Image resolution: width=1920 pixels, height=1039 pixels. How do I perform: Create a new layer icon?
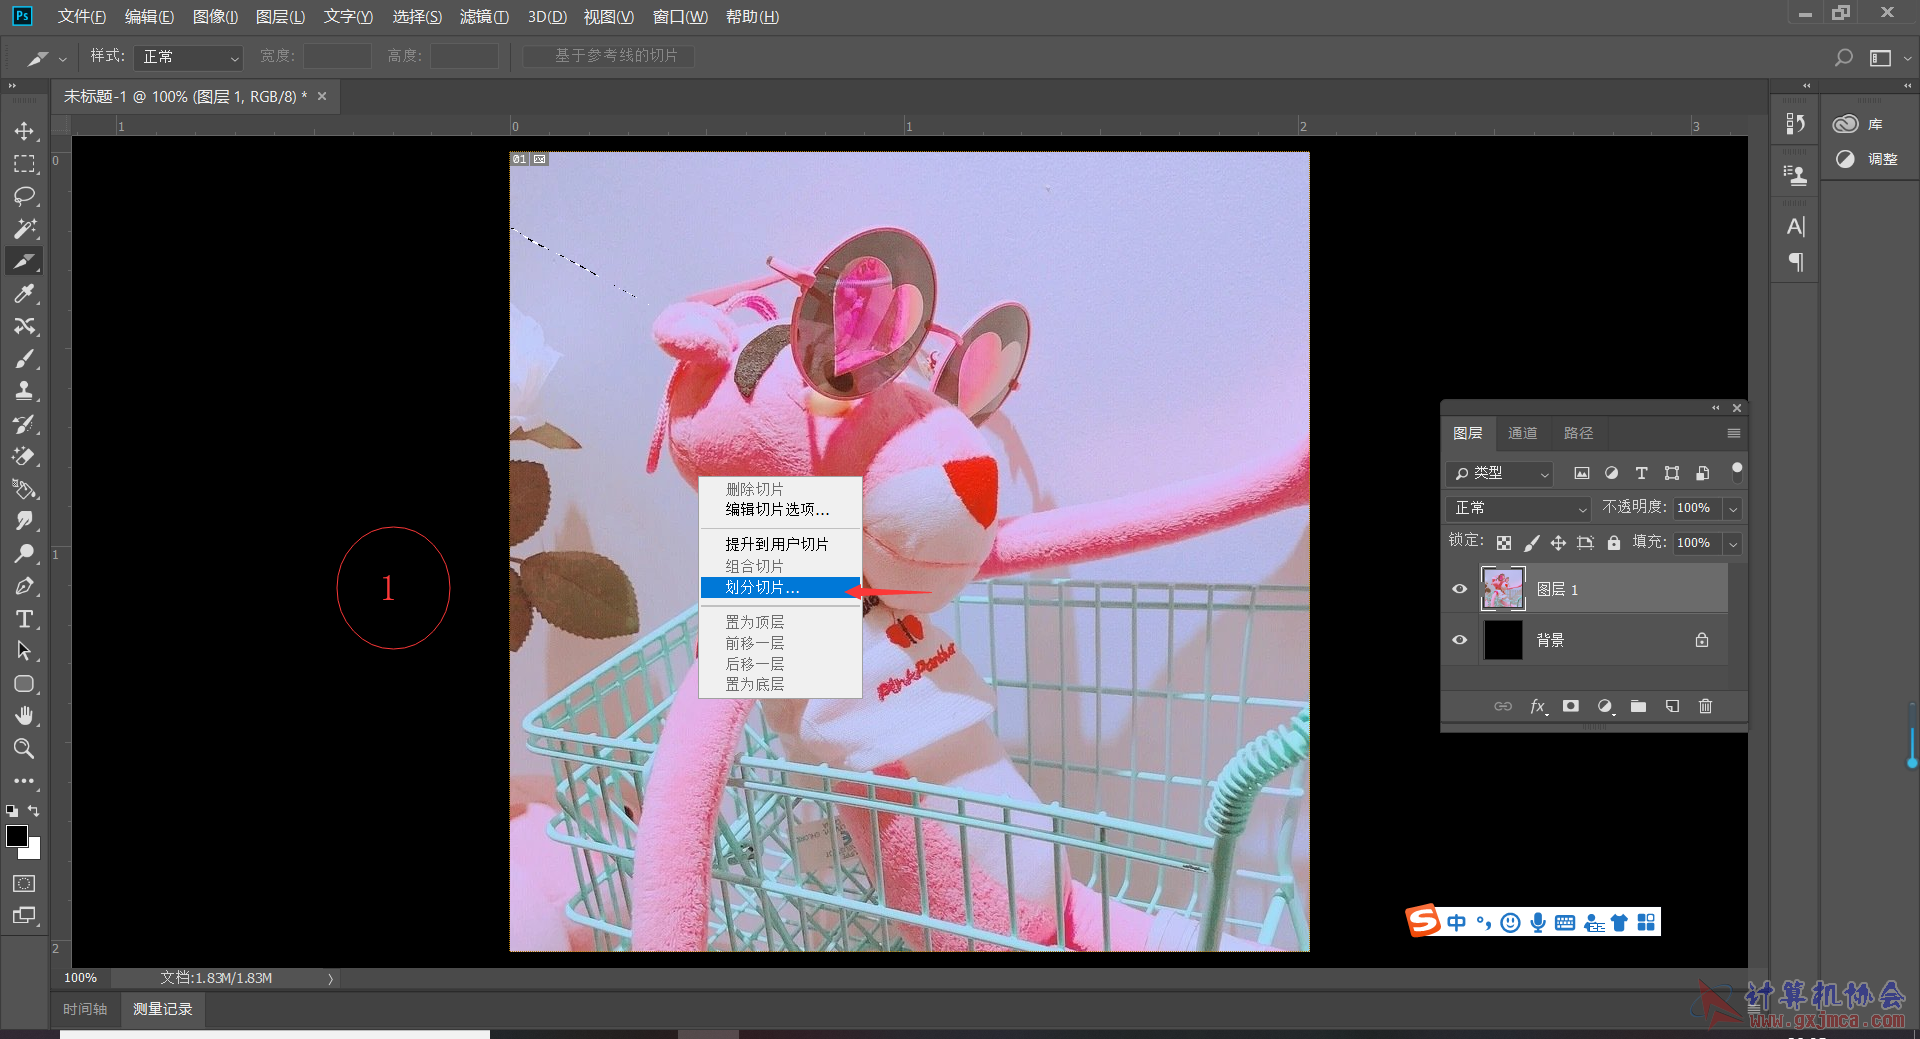[x=1672, y=706]
